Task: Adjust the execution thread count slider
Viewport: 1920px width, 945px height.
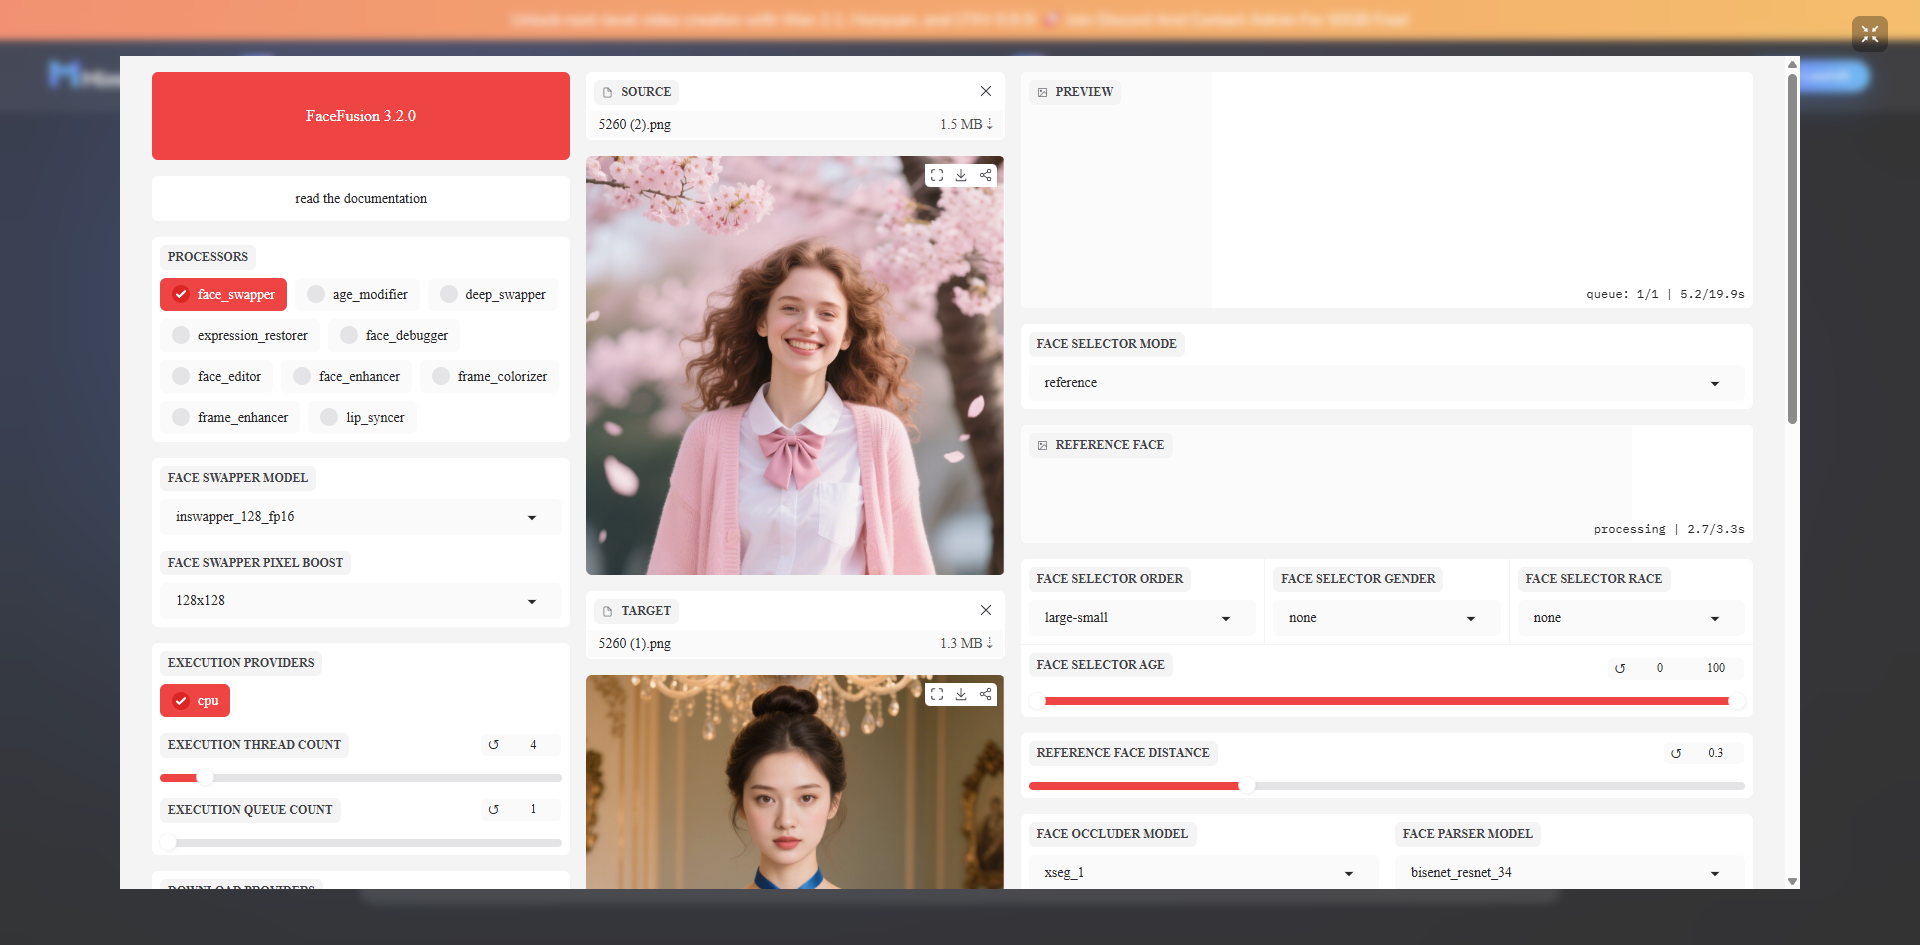Action: (x=361, y=778)
